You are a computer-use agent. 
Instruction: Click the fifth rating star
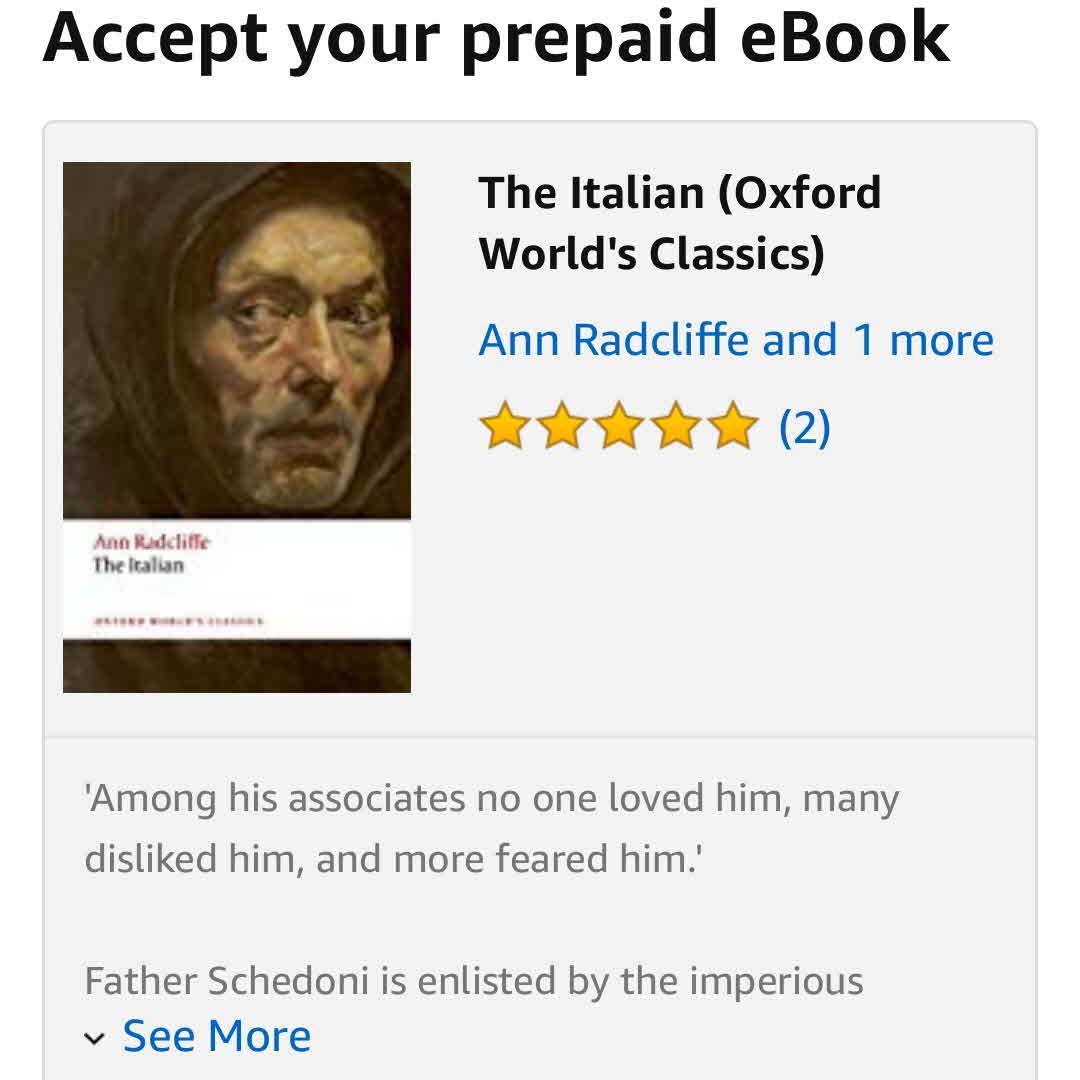[733, 426]
